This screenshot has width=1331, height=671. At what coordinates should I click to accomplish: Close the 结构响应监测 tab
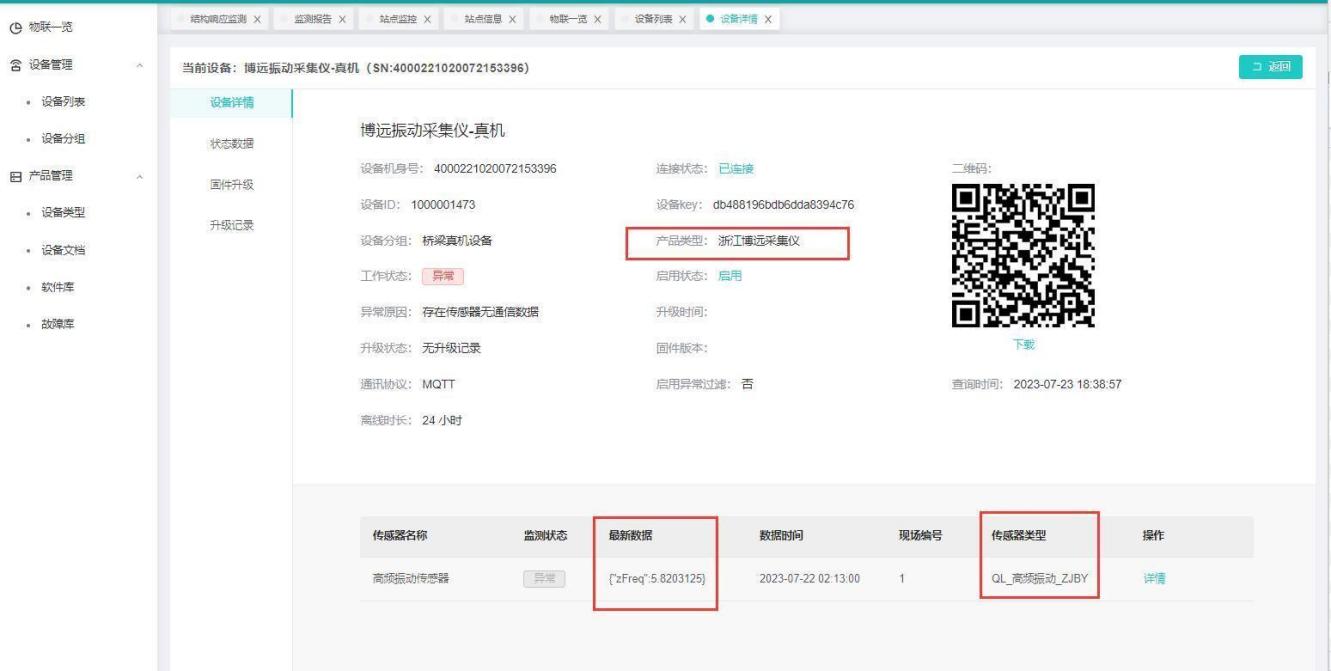click(x=257, y=19)
